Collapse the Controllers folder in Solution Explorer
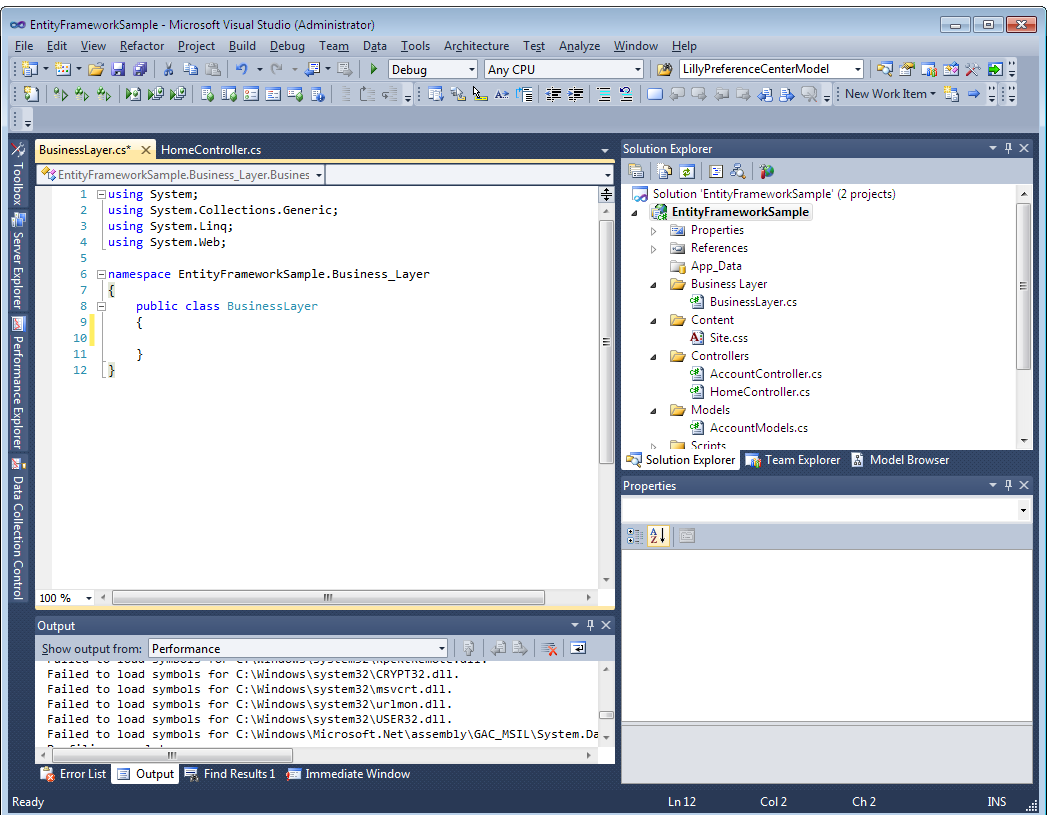 [654, 357]
